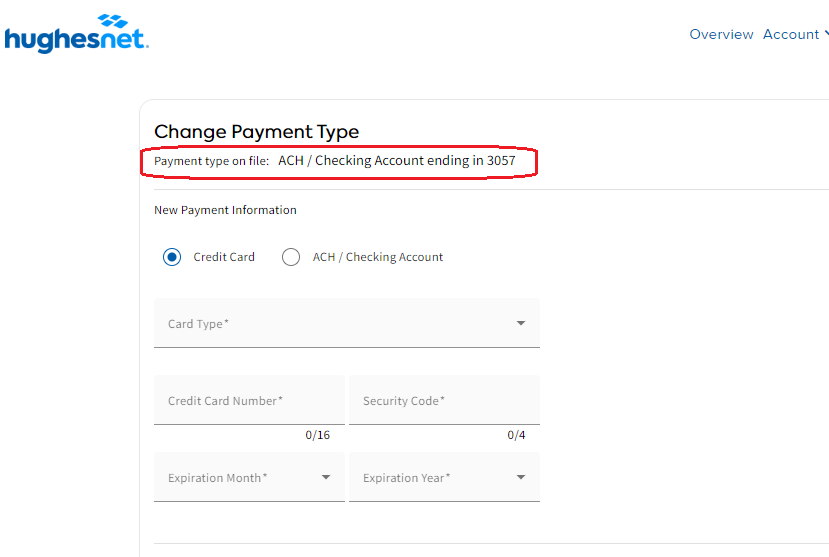
Task: Click the Expiration Year arrow icon
Action: coord(520,478)
